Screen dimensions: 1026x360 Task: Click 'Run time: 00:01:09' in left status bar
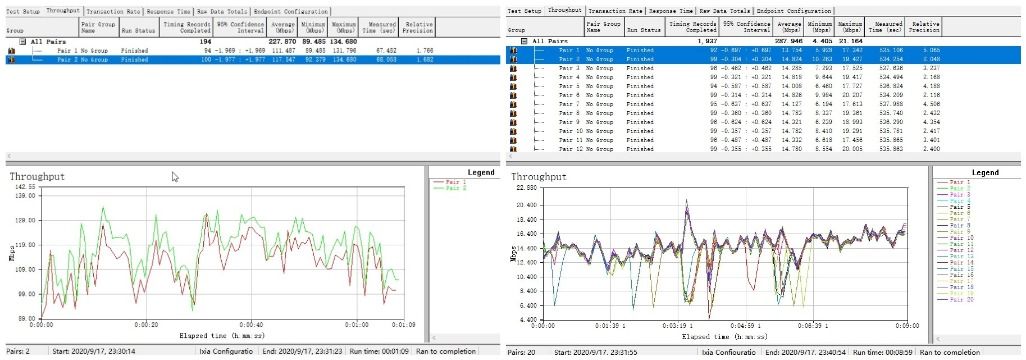[x=380, y=351]
